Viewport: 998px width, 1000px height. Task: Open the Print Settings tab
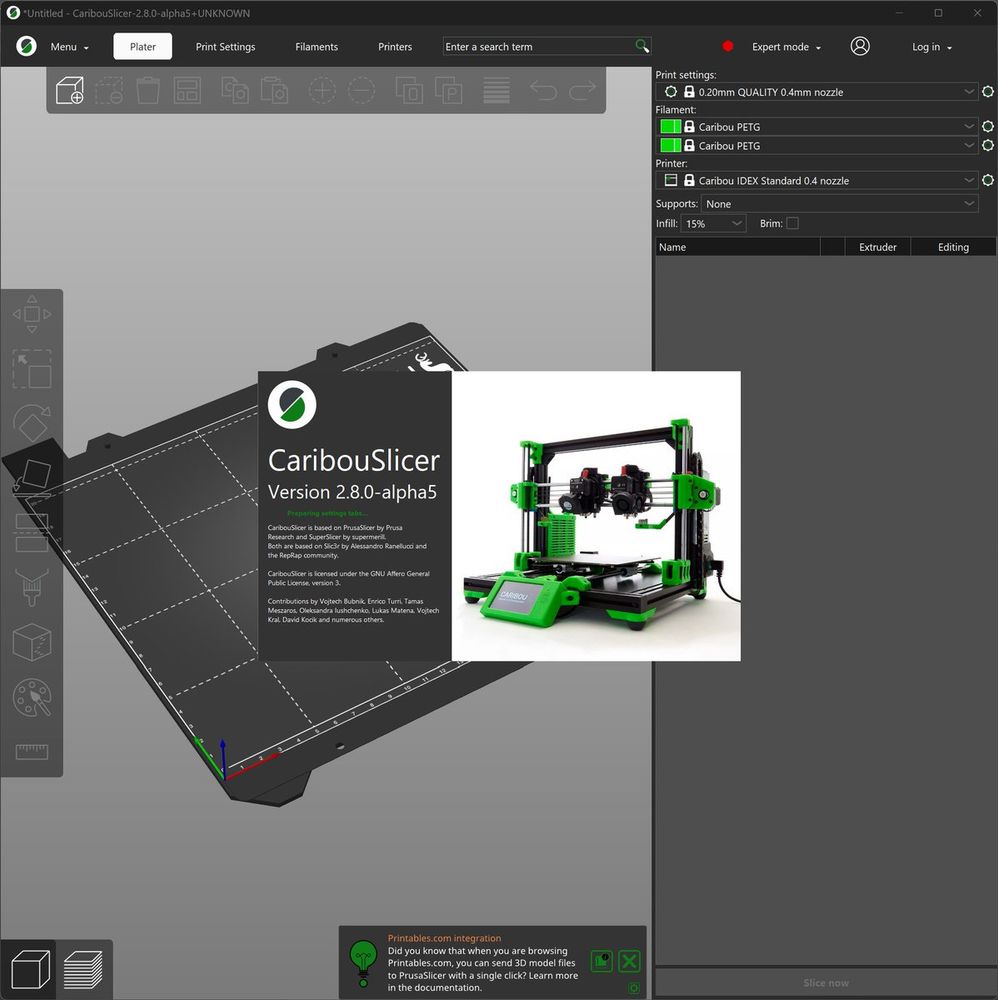(x=225, y=47)
